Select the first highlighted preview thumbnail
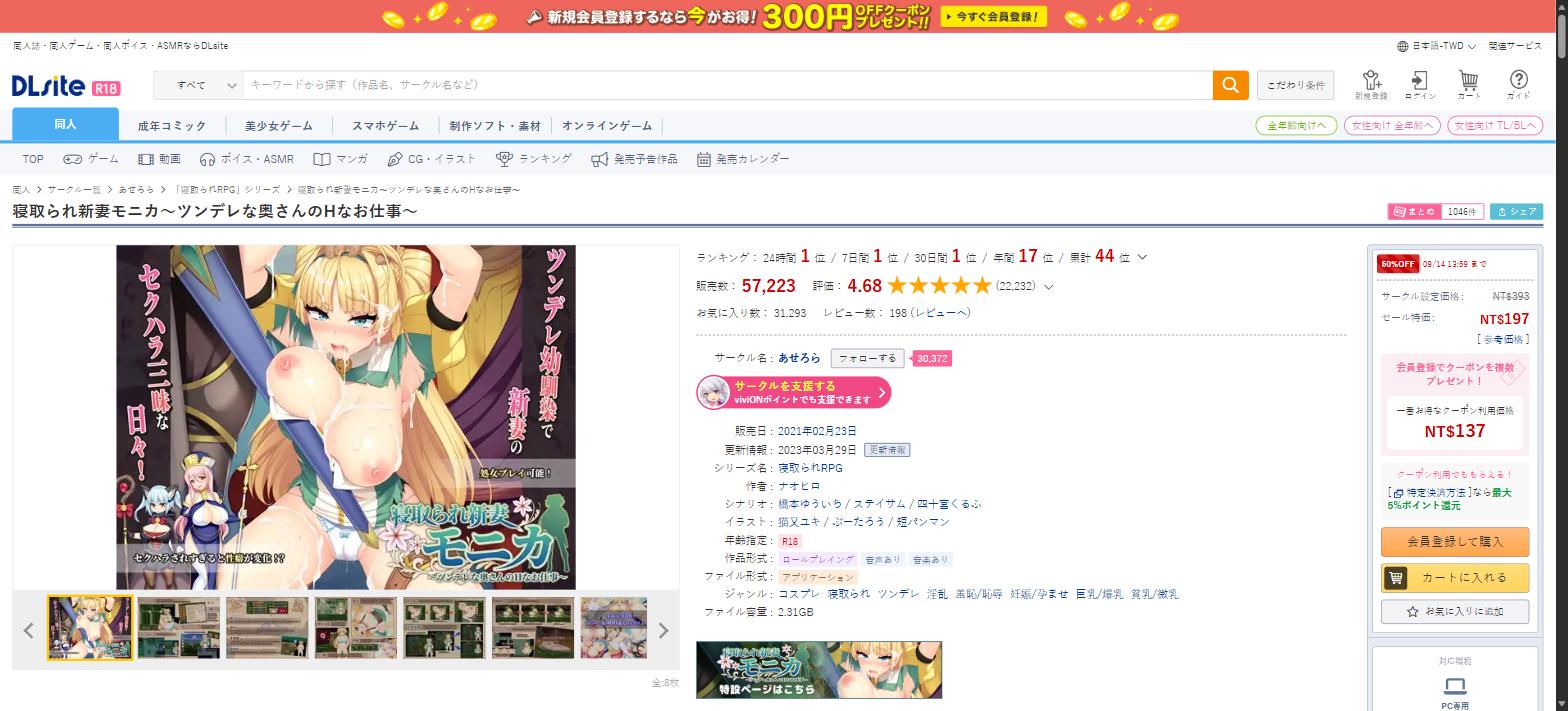1568x711 pixels. click(x=90, y=628)
